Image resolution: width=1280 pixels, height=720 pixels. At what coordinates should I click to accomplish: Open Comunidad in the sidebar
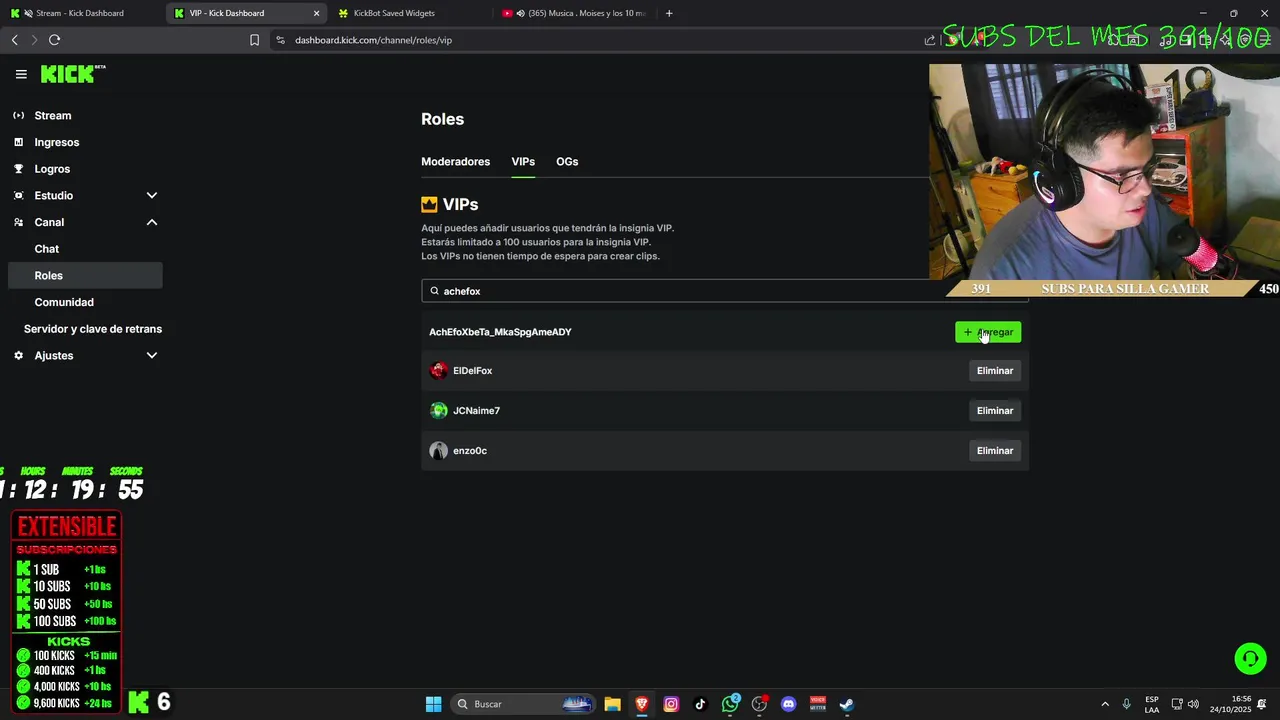click(64, 302)
